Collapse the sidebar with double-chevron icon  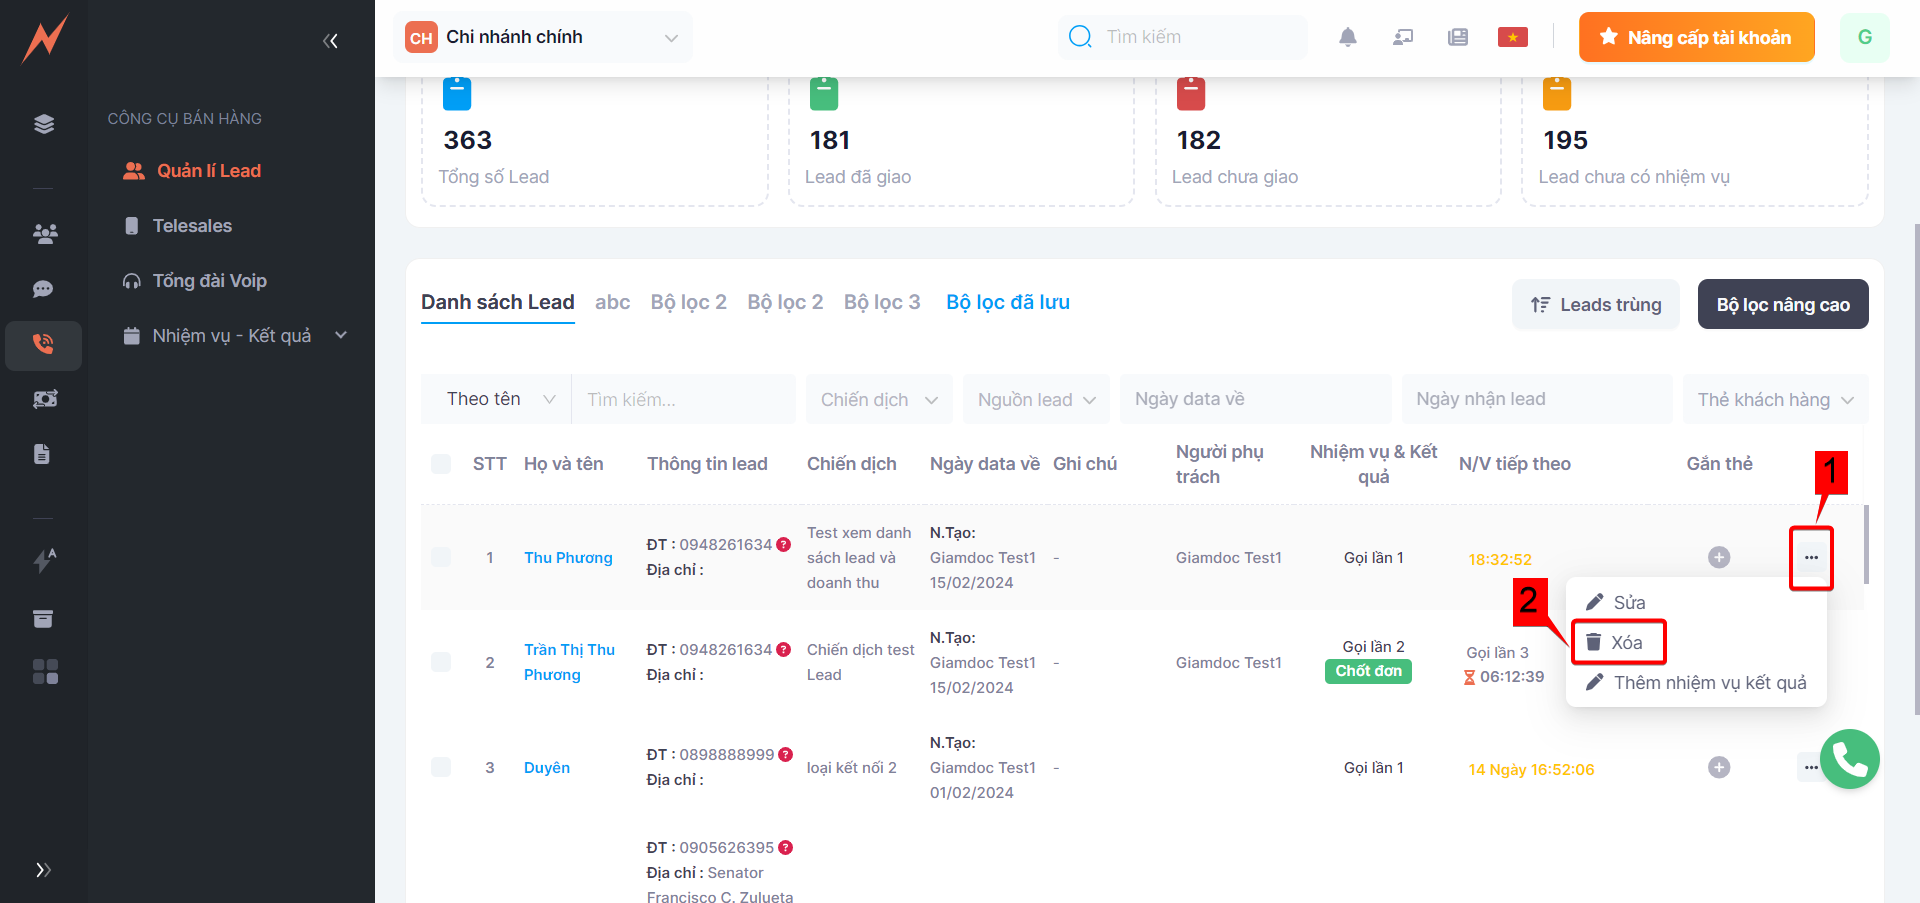[330, 41]
